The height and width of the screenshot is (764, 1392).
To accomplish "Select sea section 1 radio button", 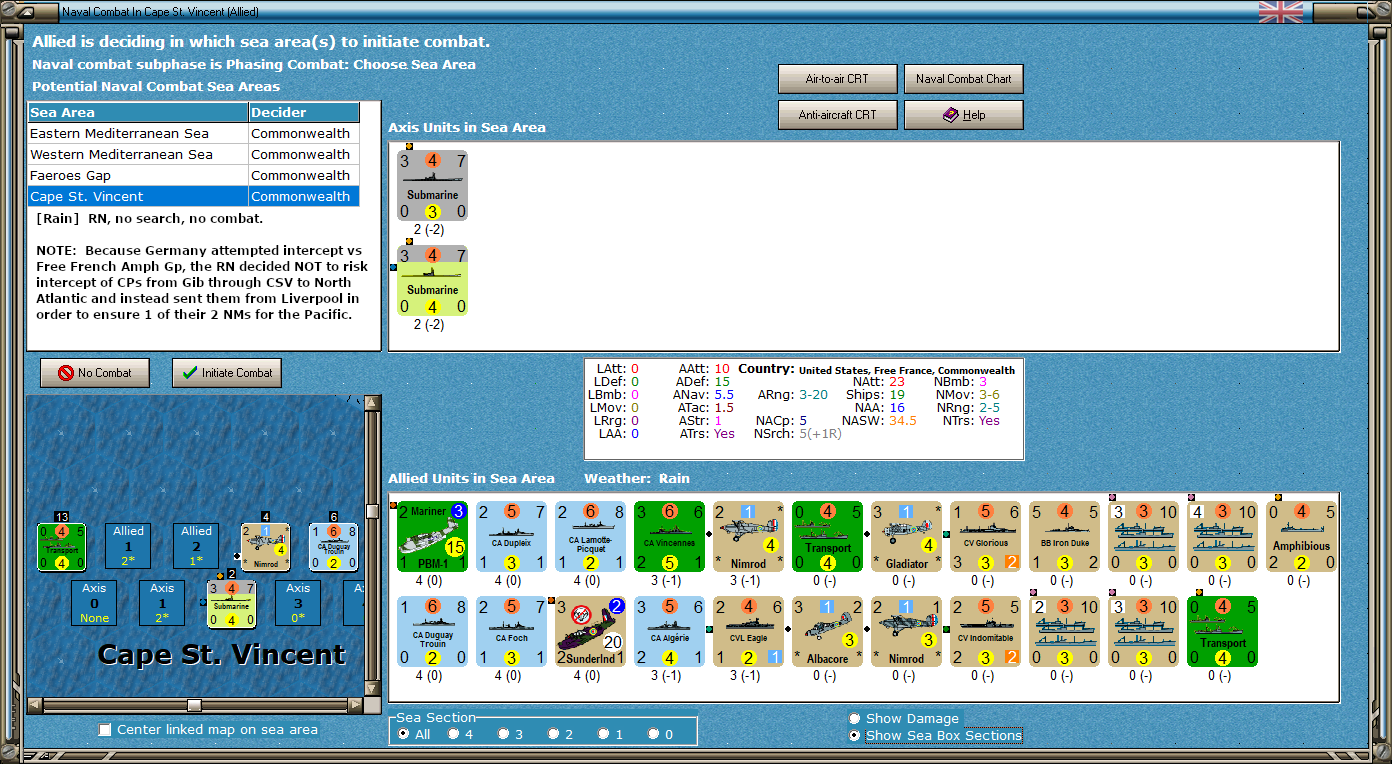I will pyautogui.click(x=604, y=734).
